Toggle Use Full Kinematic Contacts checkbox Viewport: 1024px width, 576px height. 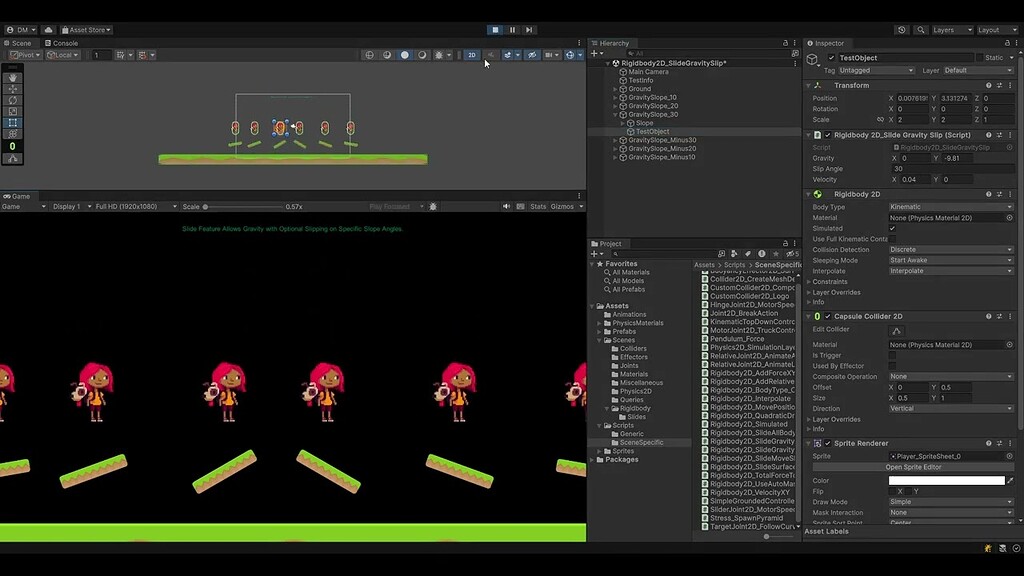891,238
